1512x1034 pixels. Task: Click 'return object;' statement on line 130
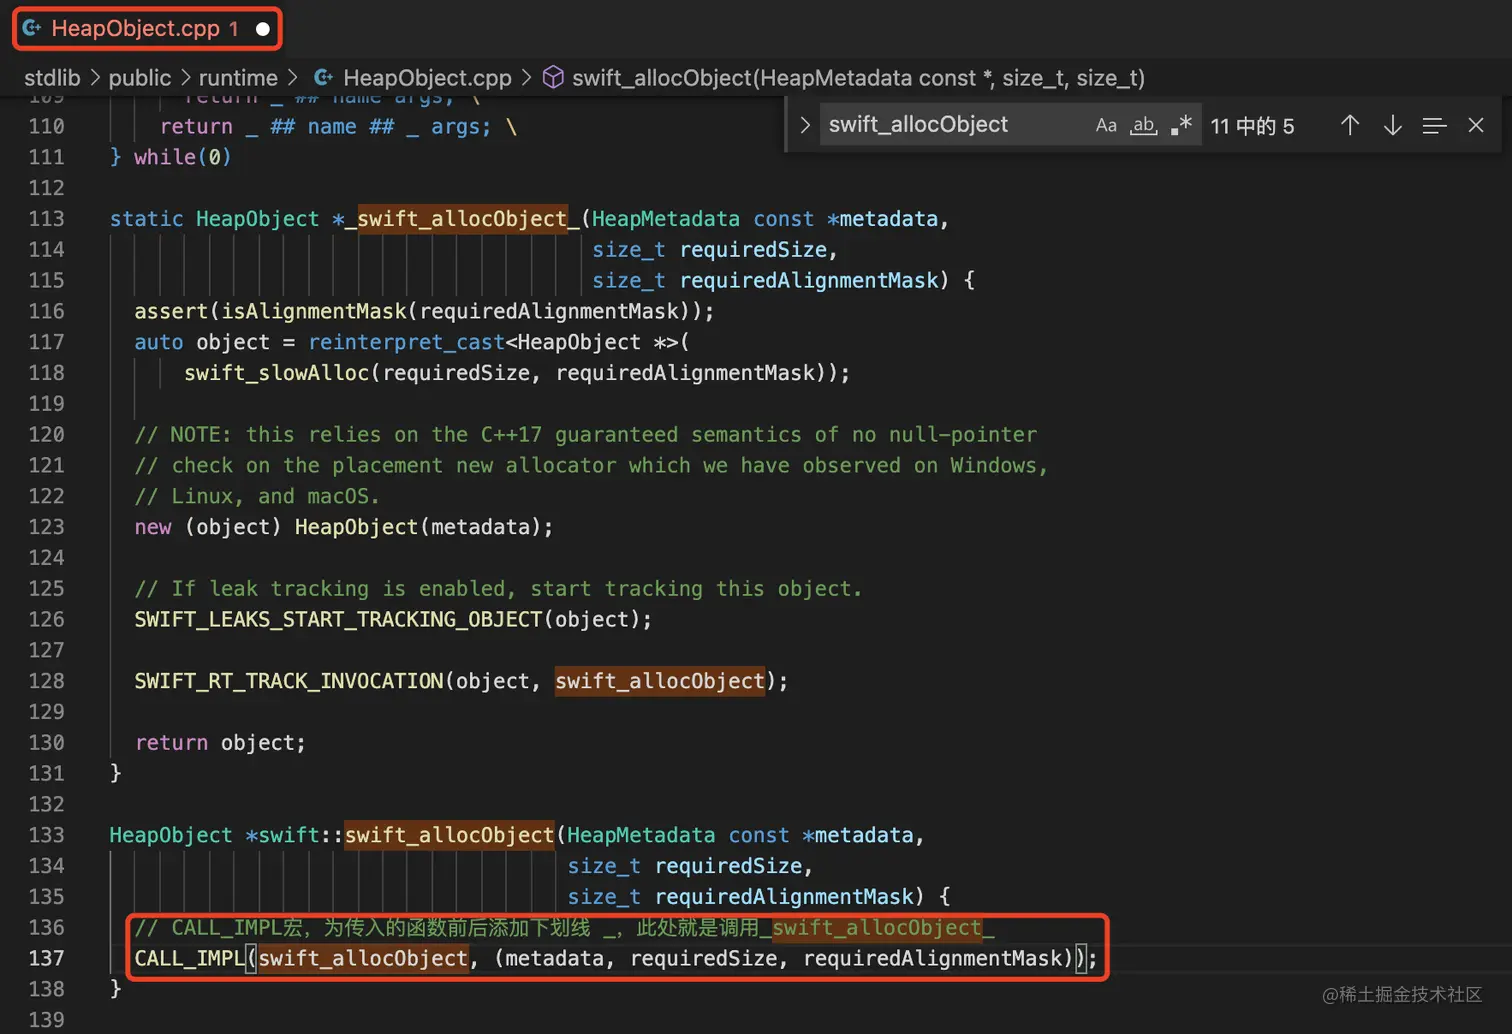[x=220, y=743]
